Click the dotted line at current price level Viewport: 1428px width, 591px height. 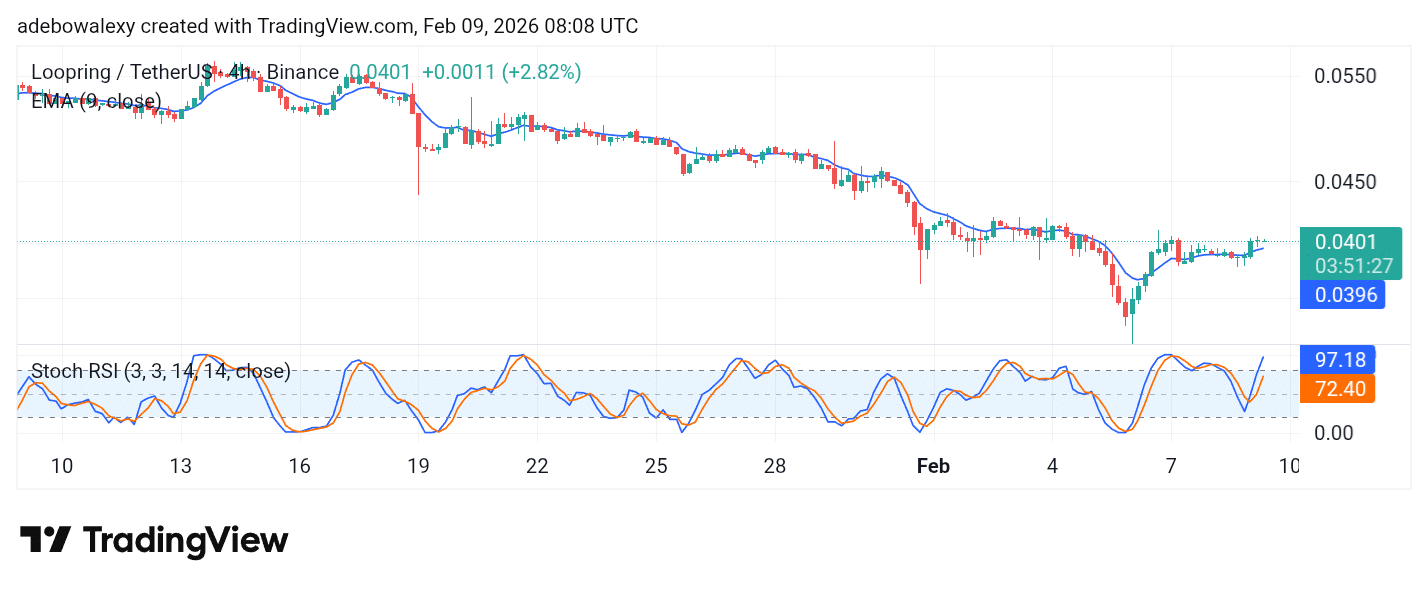(x=600, y=240)
